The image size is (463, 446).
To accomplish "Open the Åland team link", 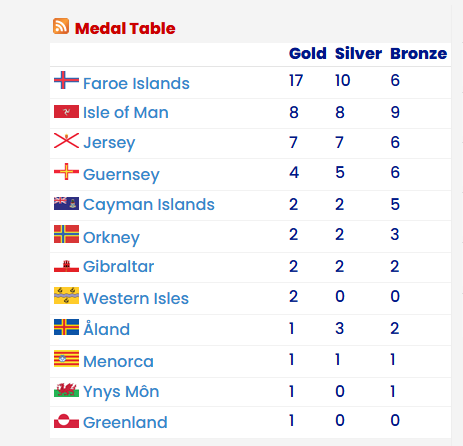I will click(x=106, y=328).
